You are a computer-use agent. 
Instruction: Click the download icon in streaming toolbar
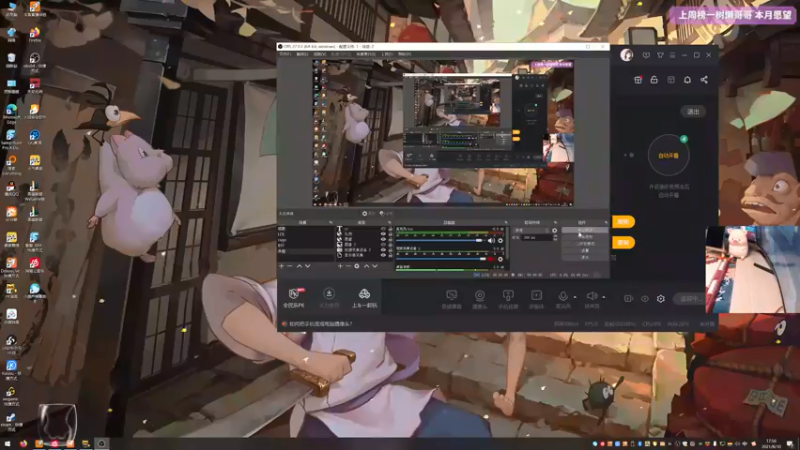pyautogui.click(x=329, y=293)
